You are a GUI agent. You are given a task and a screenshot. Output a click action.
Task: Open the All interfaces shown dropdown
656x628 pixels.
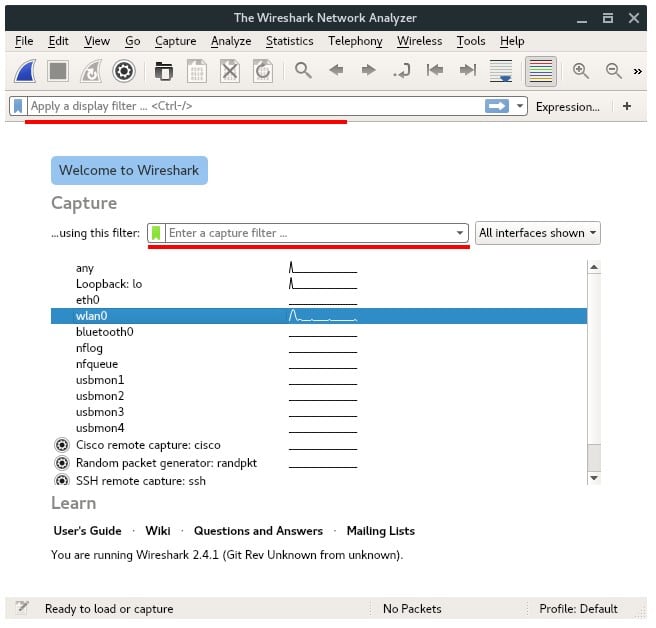(x=538, y=233)
